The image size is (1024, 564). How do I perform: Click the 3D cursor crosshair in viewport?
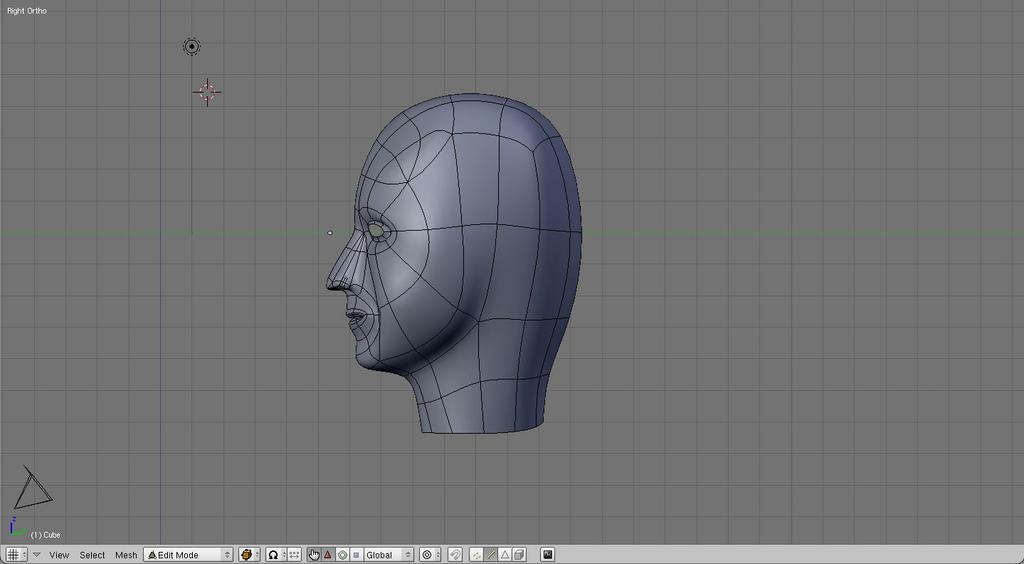tap(207, 92)
